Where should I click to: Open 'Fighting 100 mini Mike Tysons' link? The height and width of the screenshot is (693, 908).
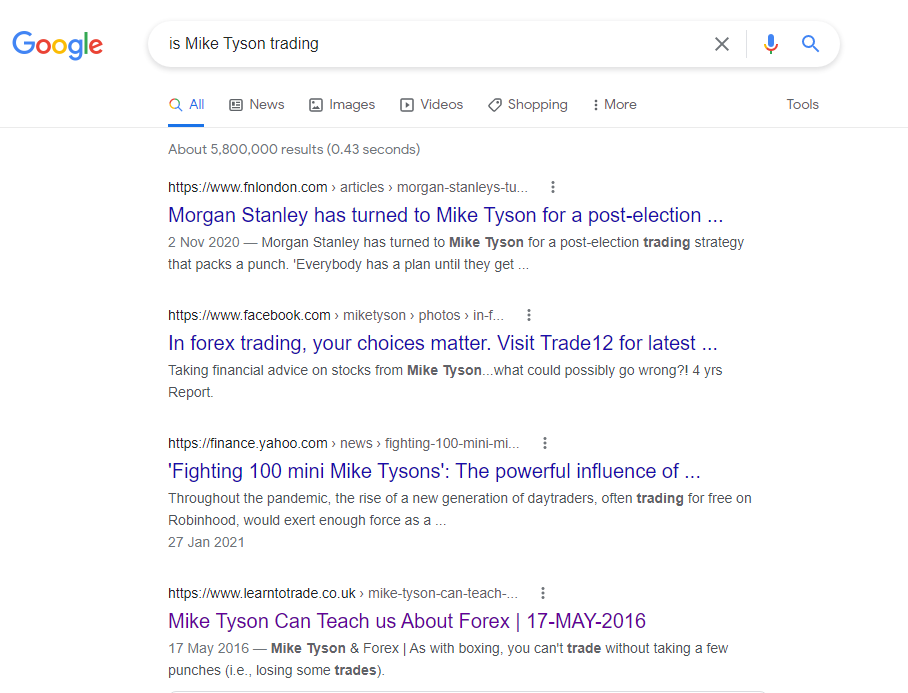[434, 471]
